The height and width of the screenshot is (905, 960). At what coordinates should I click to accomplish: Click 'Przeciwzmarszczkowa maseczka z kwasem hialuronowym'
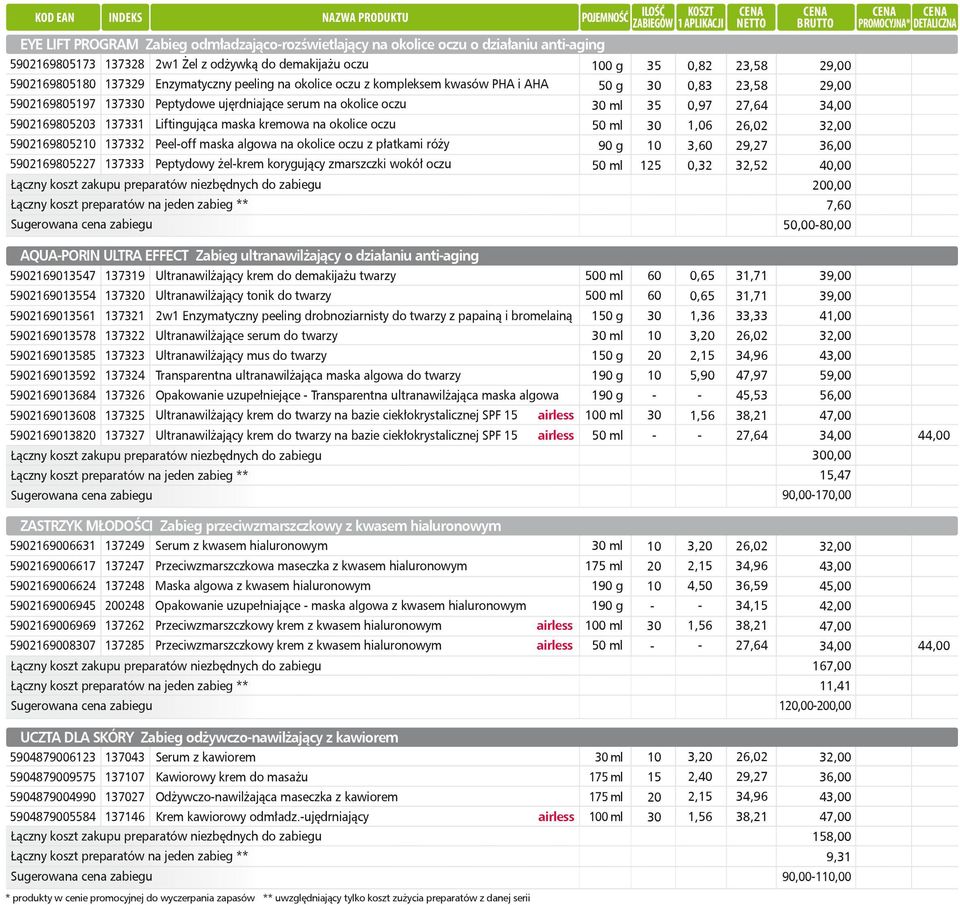point(311,566)
